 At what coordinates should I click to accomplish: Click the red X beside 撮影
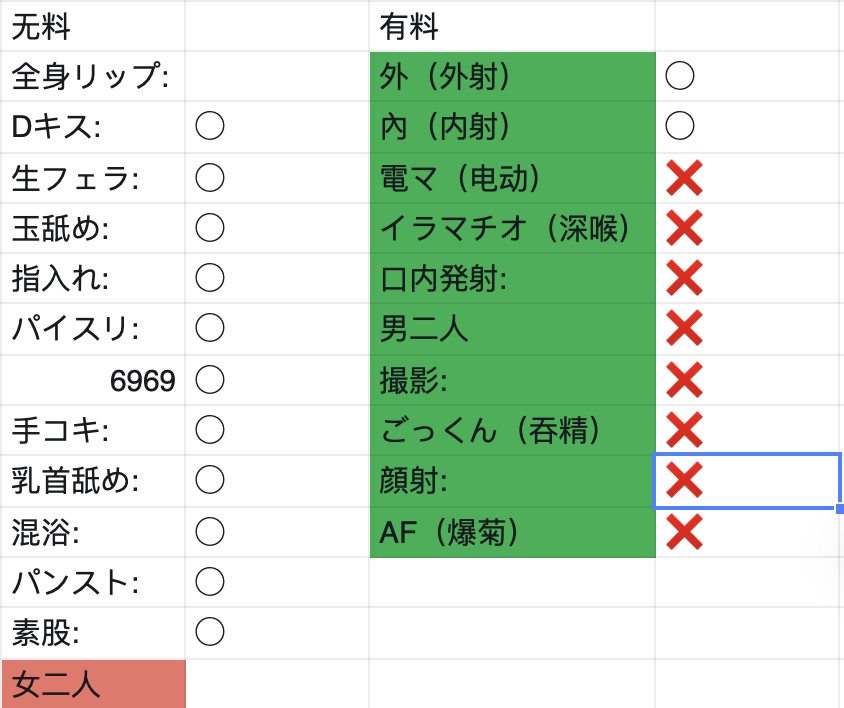point(684,379)
